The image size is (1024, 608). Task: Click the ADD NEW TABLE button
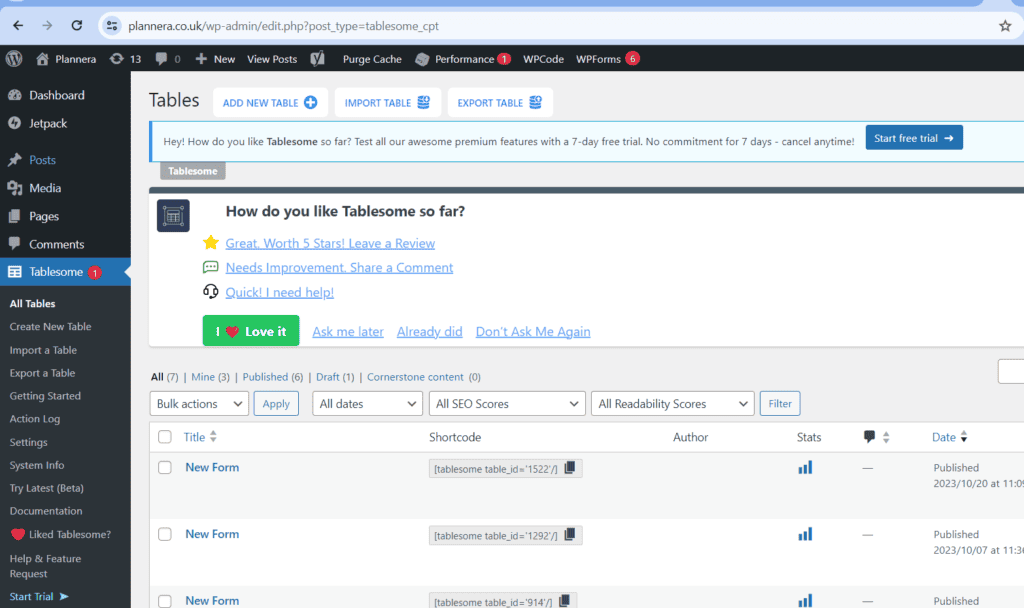tap(269, 103)
